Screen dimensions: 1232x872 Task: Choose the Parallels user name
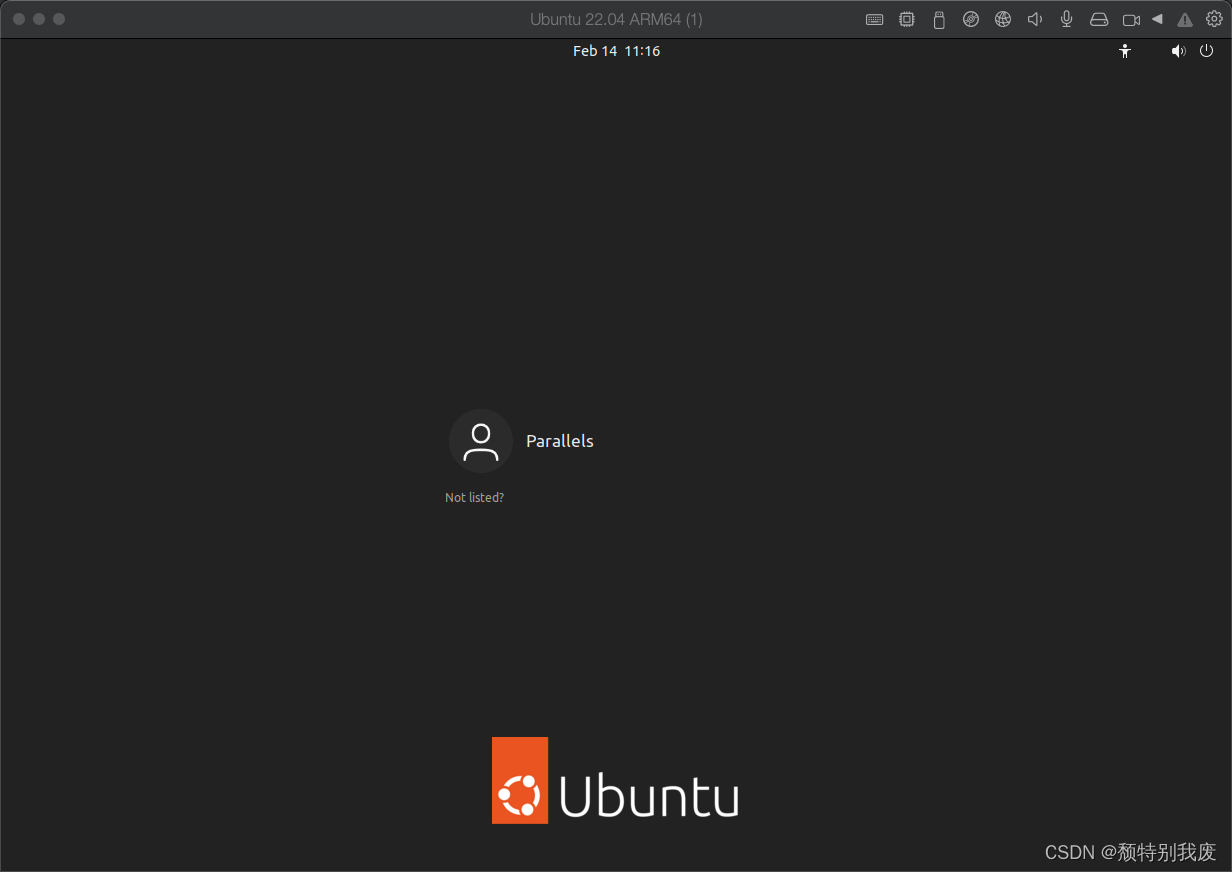click(x=560, y=441)
